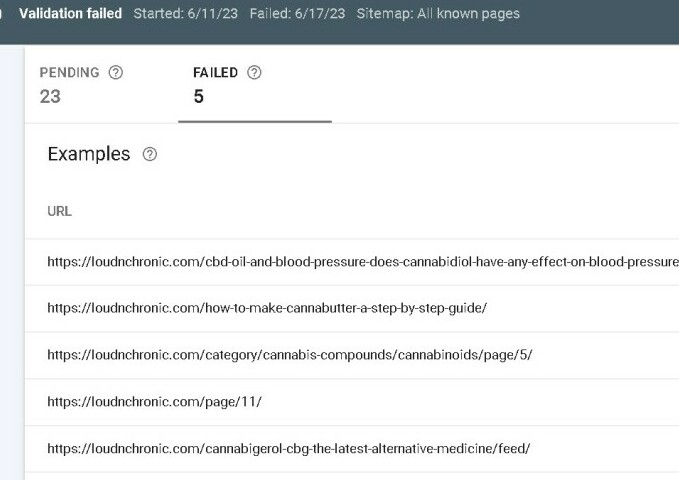The height and width of the screenshot is (480, 679).
Task: Click help icon next to FAILED
Action: click(x=254, y=73)
